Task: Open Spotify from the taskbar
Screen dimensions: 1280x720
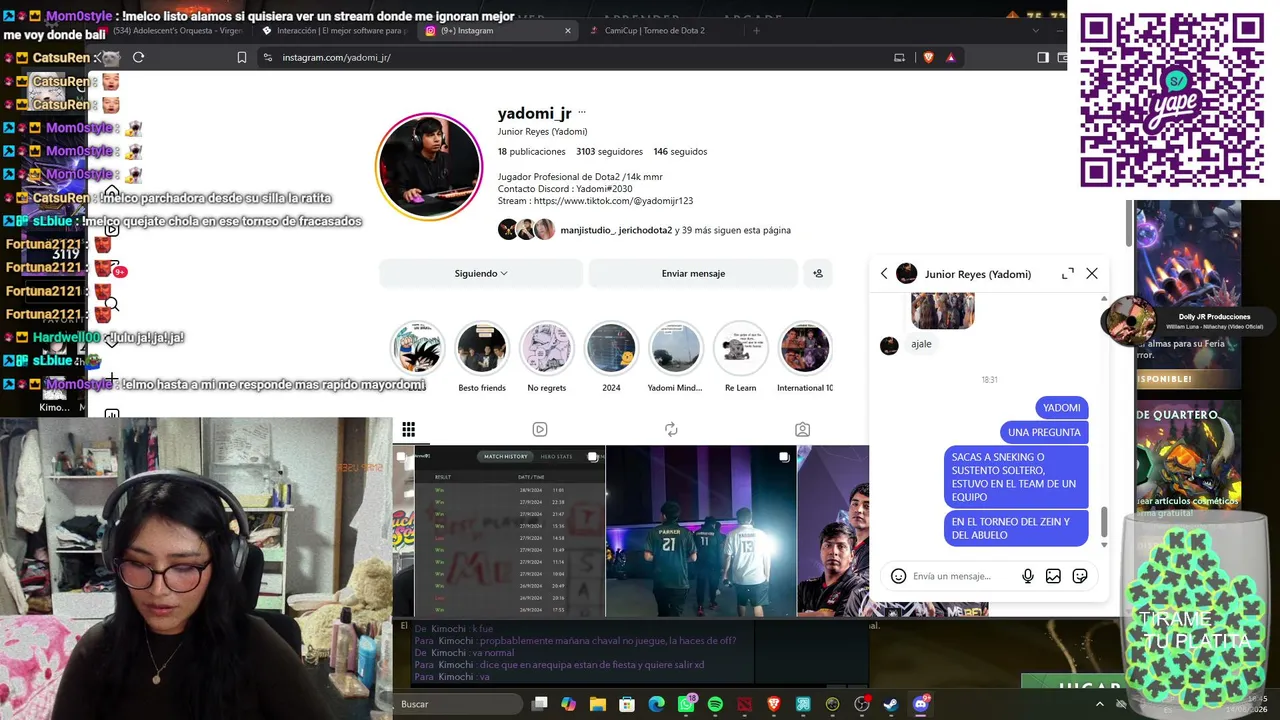Action: pos(715,704)
